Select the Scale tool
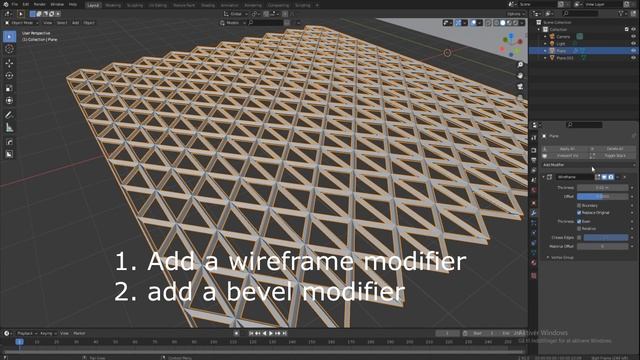Viewport: 640px width, 360px height. (9, 88)
